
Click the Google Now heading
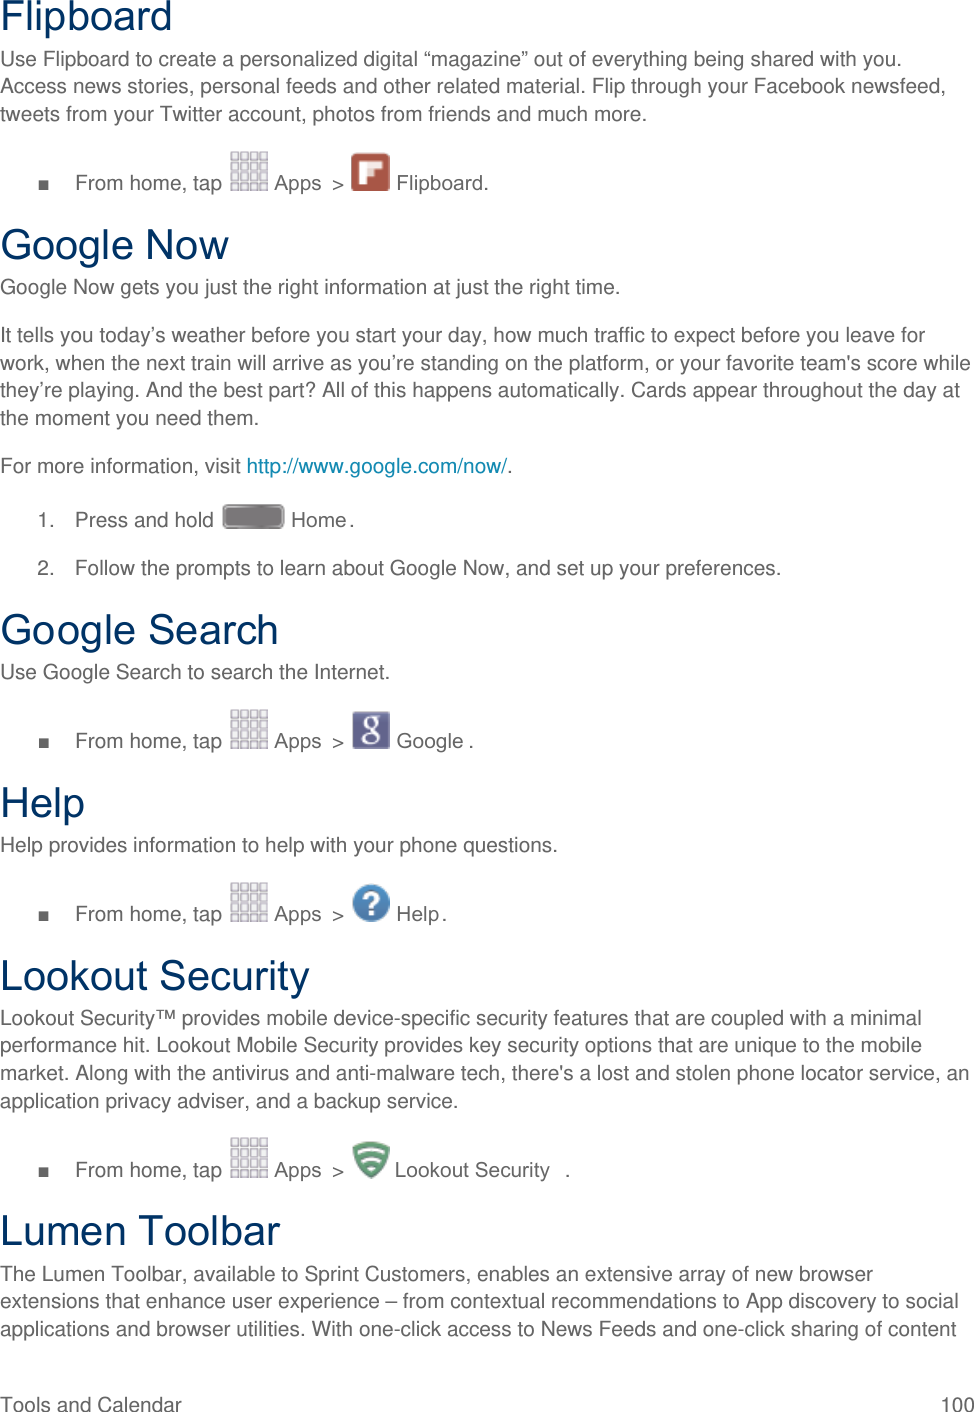point(115,245)
